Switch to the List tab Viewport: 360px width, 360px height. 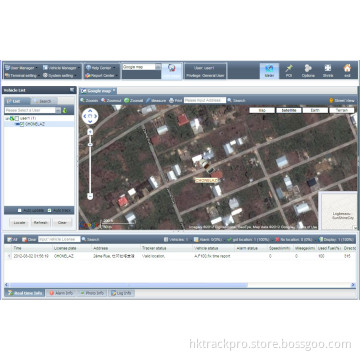coord(17,101)
